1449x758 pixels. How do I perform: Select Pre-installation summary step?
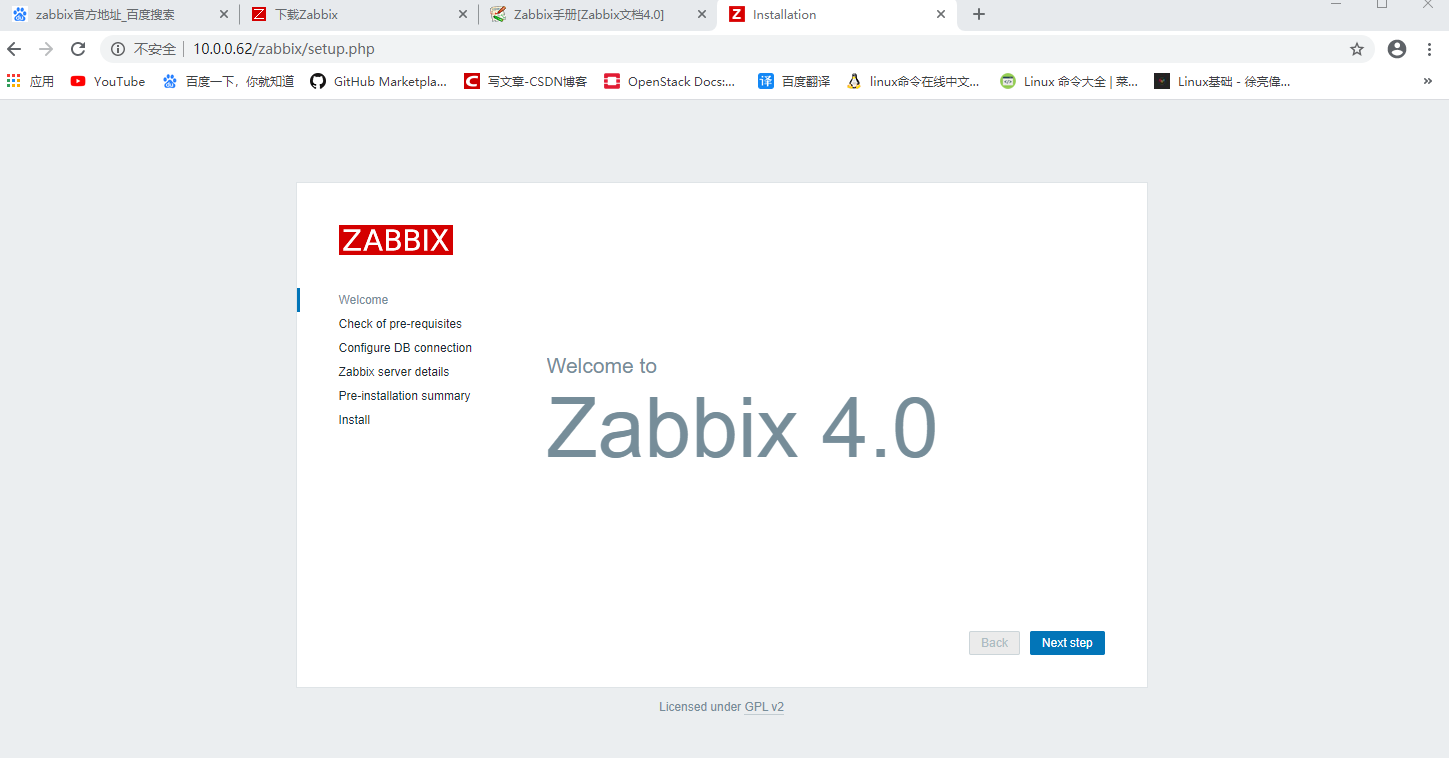pos(404,396)
